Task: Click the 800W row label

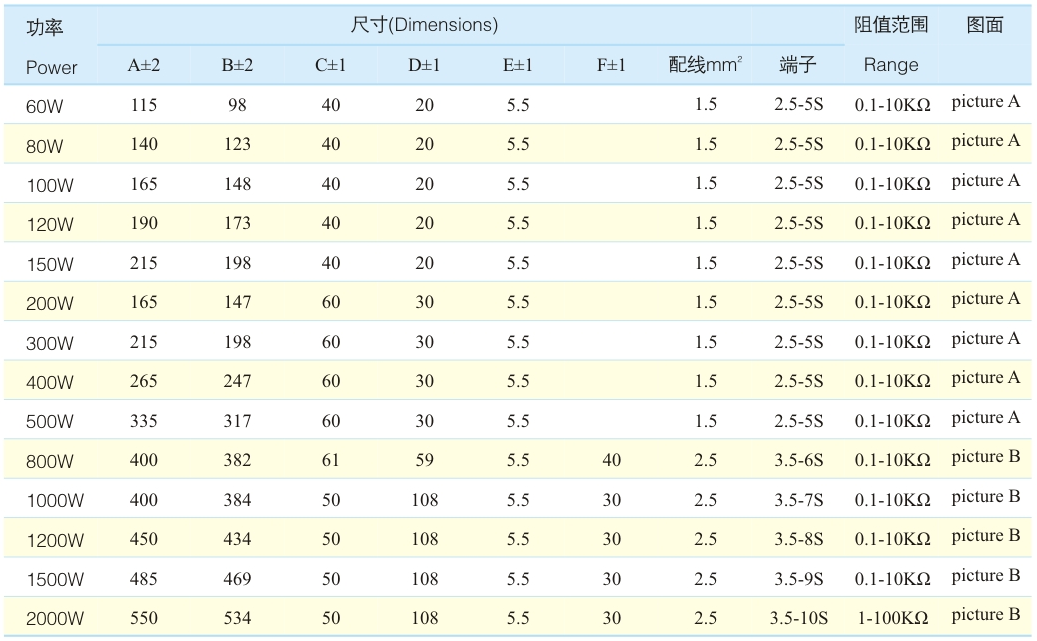Action: coord(50,461)
